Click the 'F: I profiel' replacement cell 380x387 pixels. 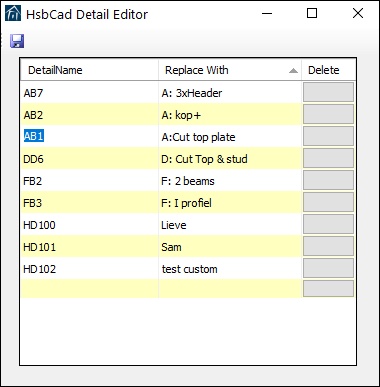click(230, 203)
